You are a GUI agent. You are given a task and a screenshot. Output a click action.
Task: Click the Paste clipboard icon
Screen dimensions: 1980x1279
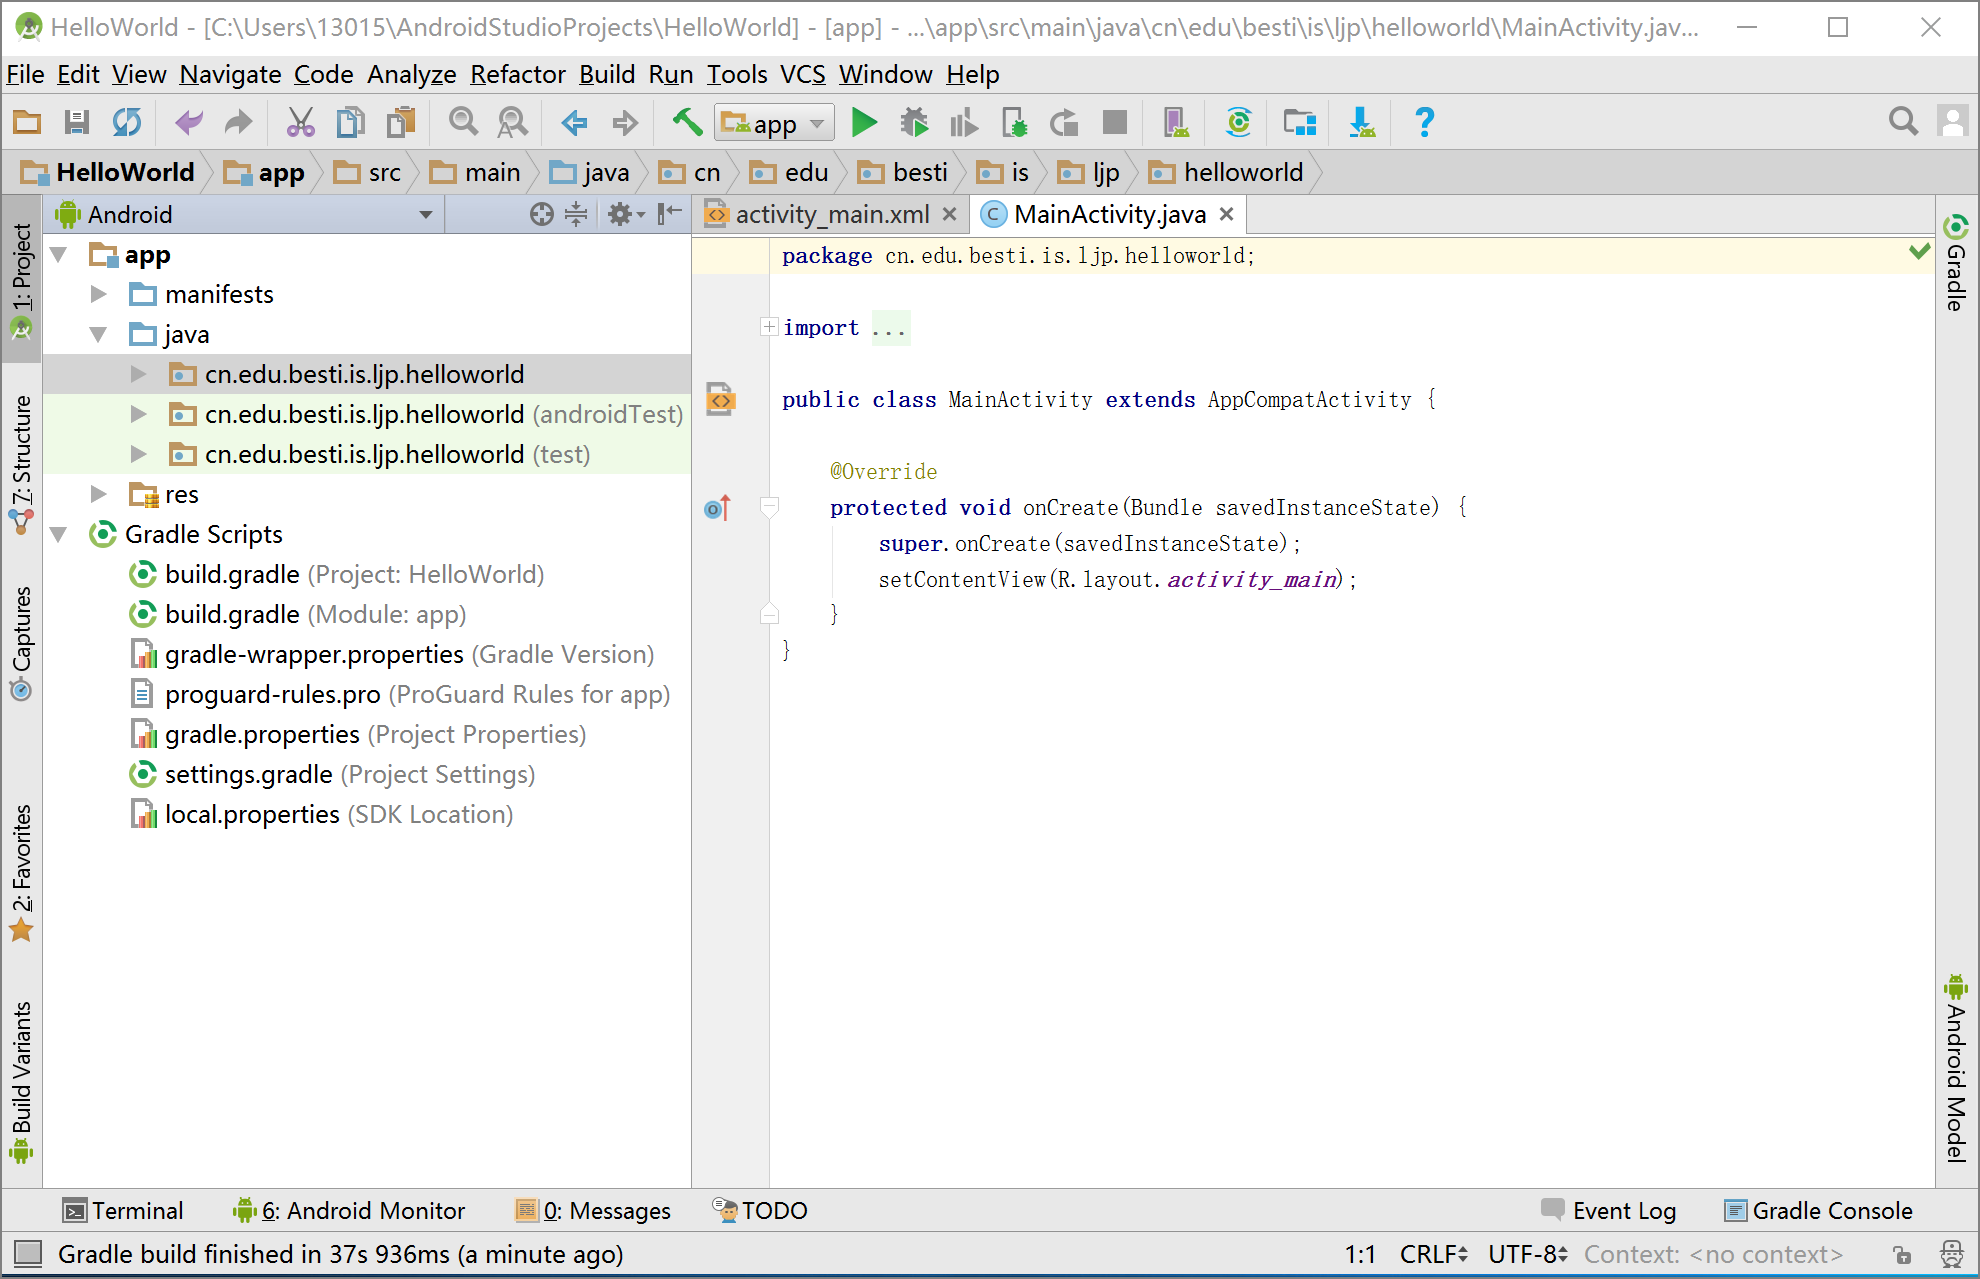pos(401,123)
